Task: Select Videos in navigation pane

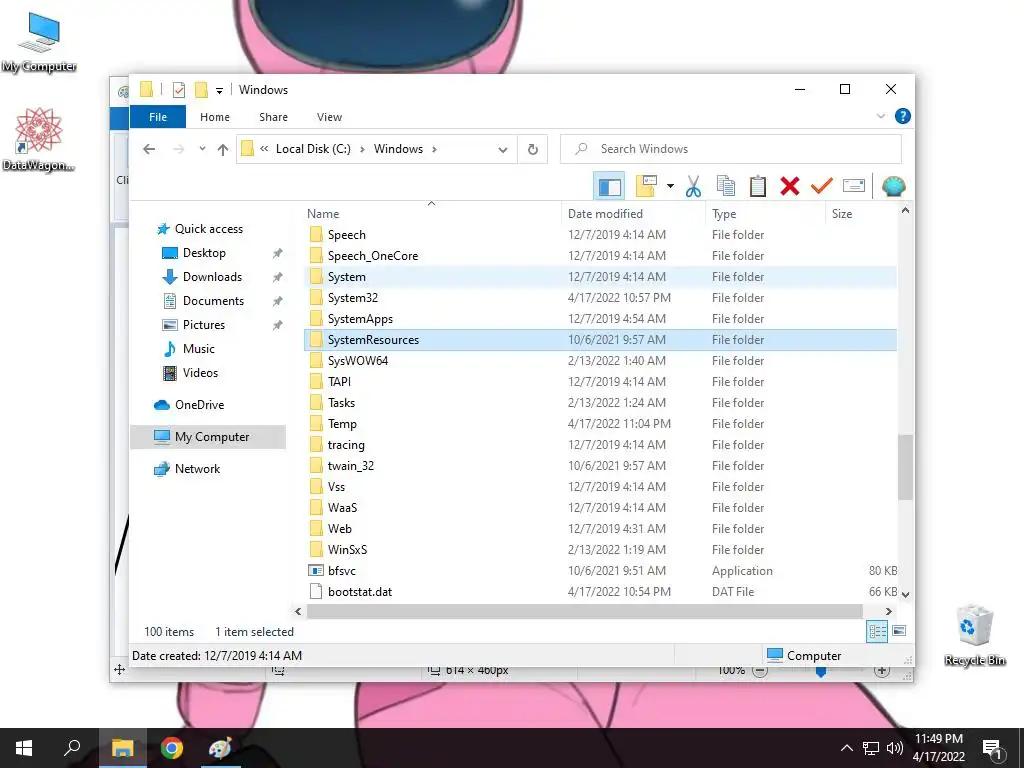Action: (x=200, y=373)
